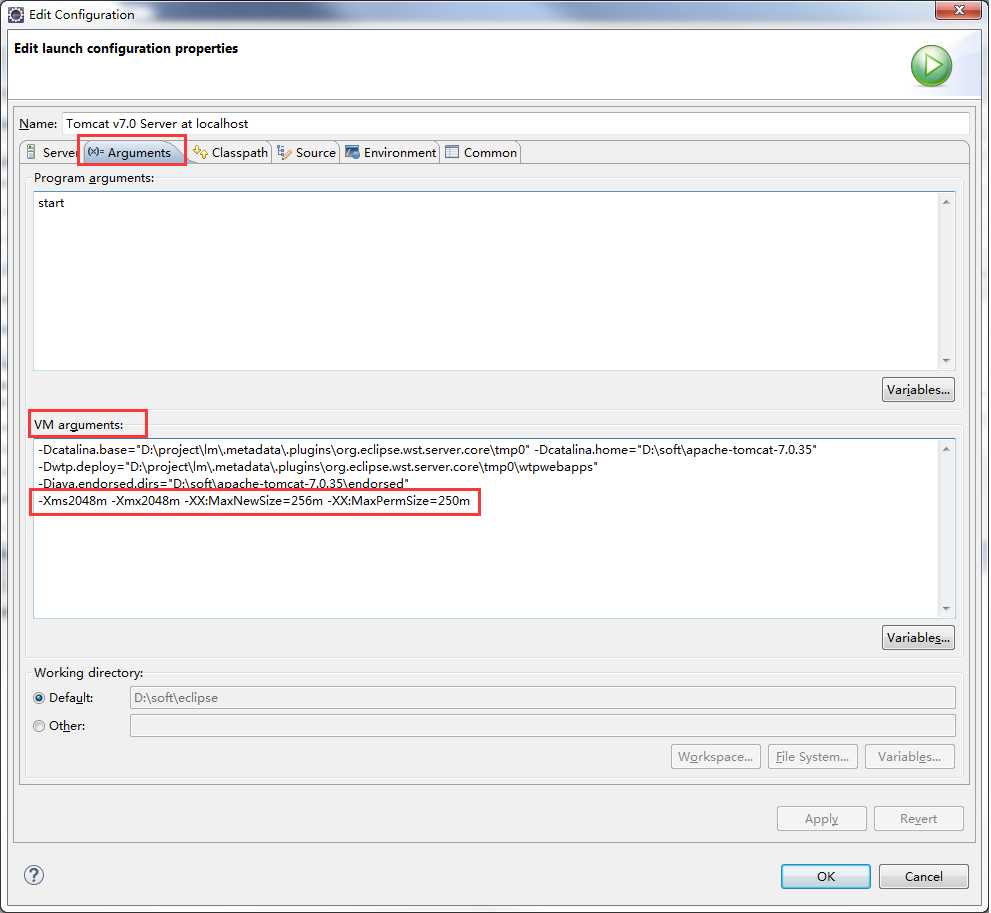Dismiss dialog with Cancel button
Image resolution: width=991 pixels, height=913 pixels.
[923, 876]
